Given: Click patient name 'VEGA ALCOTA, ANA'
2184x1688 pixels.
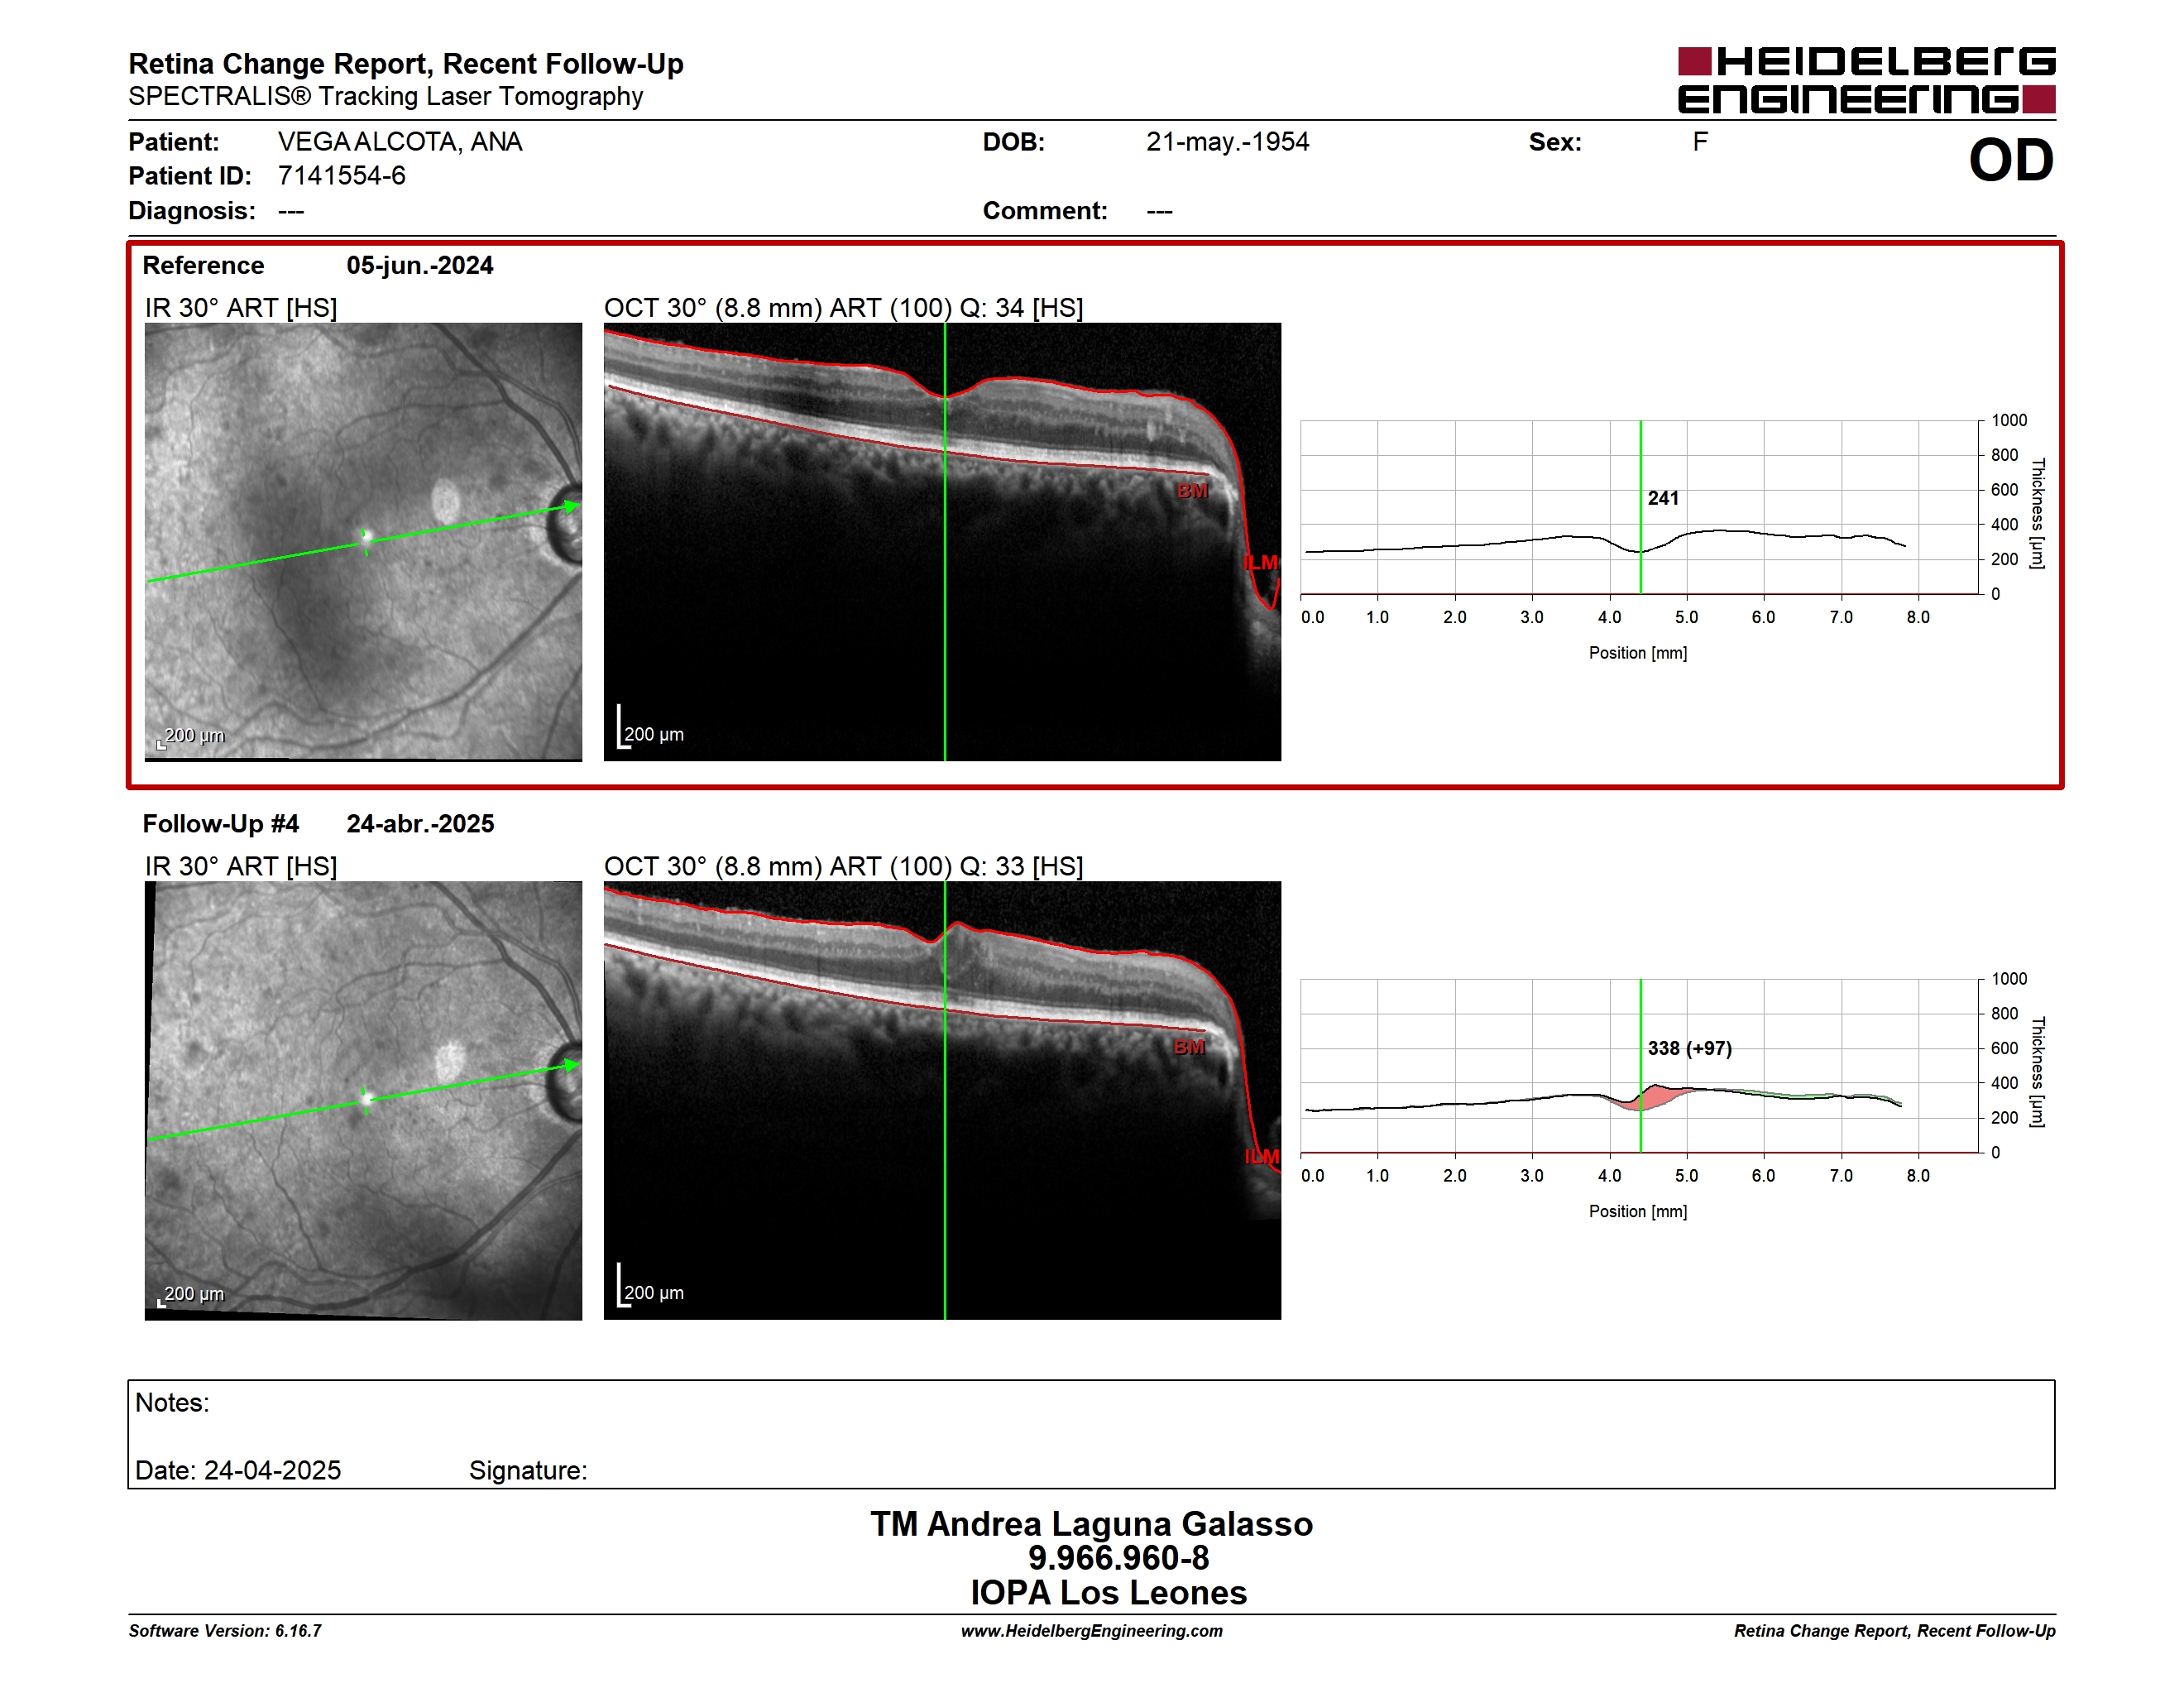Looking at the screenshot, I should tap(400, 142).
